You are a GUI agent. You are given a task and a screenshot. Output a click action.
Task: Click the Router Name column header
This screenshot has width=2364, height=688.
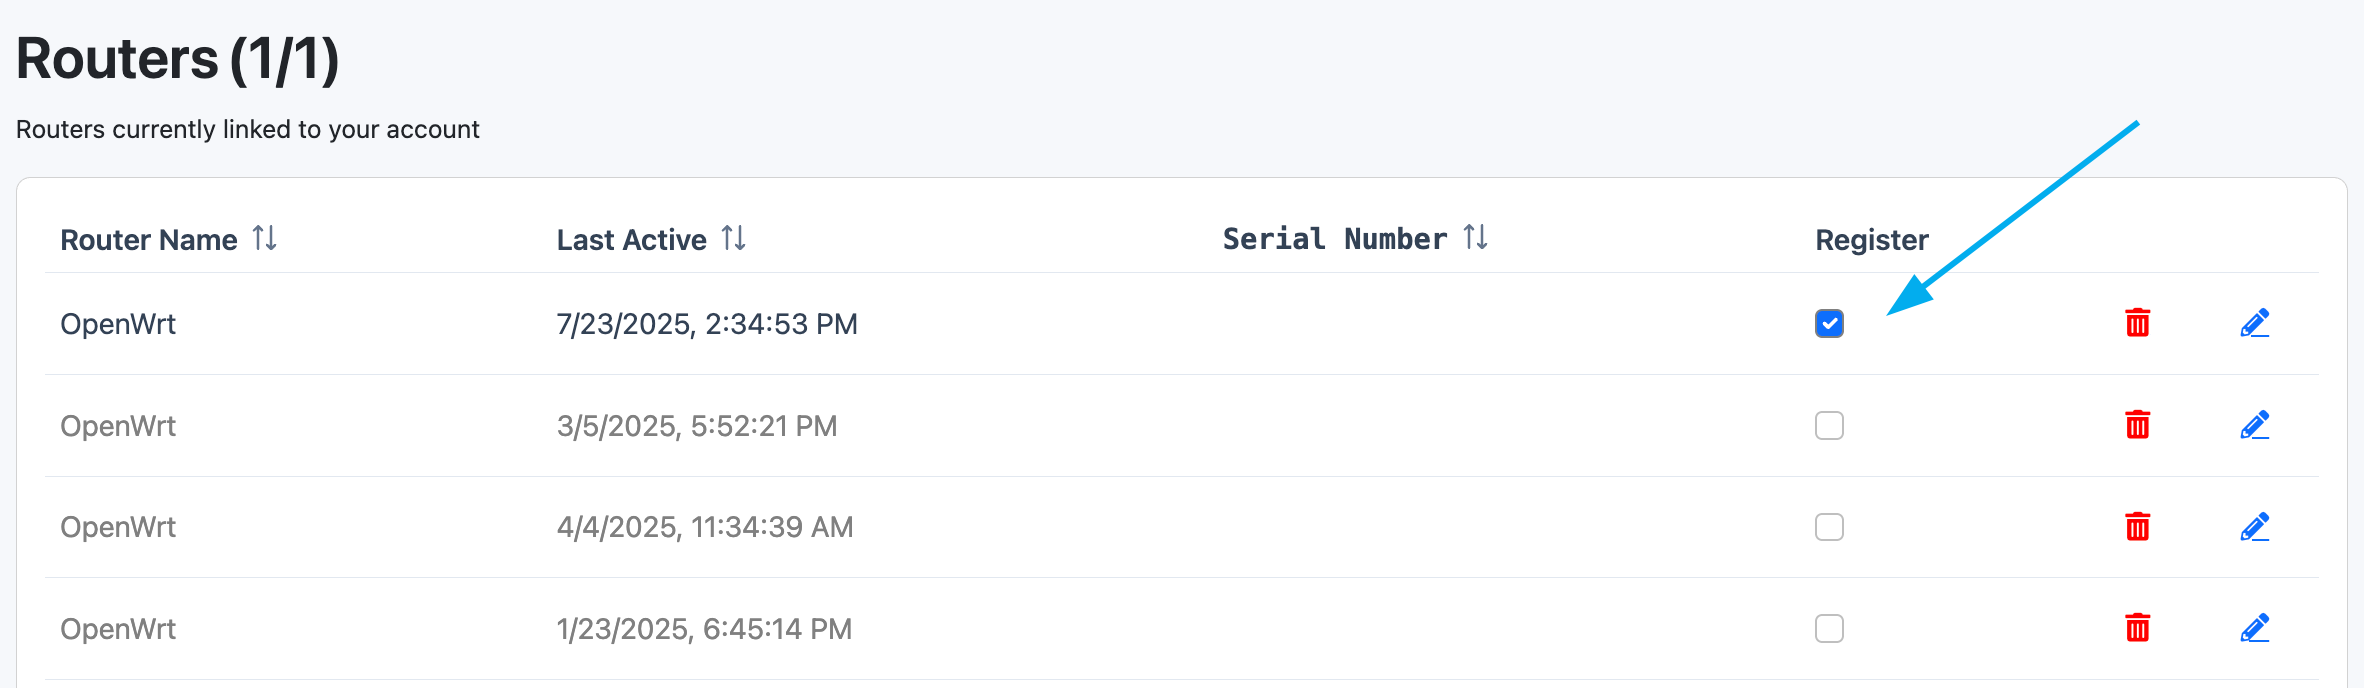[149, 240]
